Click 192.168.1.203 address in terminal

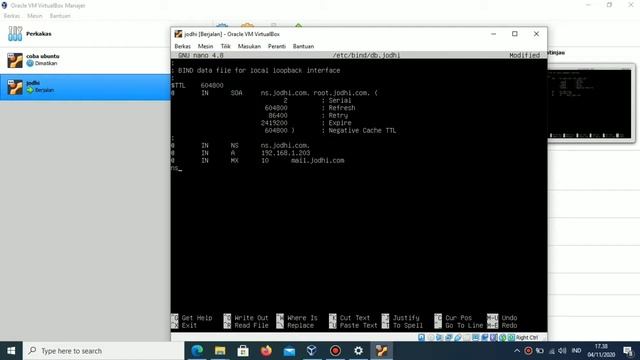286,153
